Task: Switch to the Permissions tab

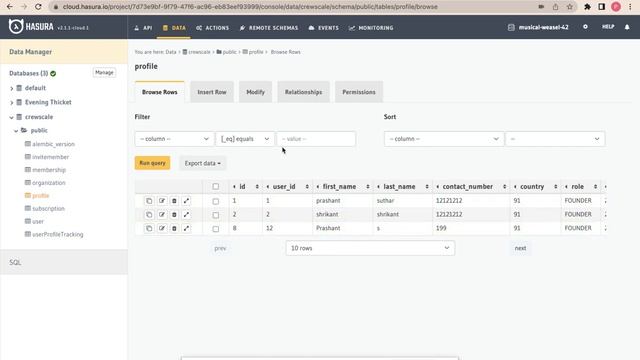Action: coord(359,92)
